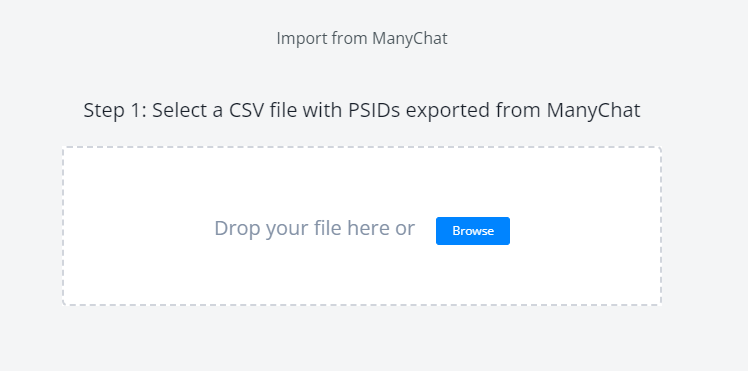Select the dashed file drop zone
This screenshot has width=748, height=371.
coord(362,226)
